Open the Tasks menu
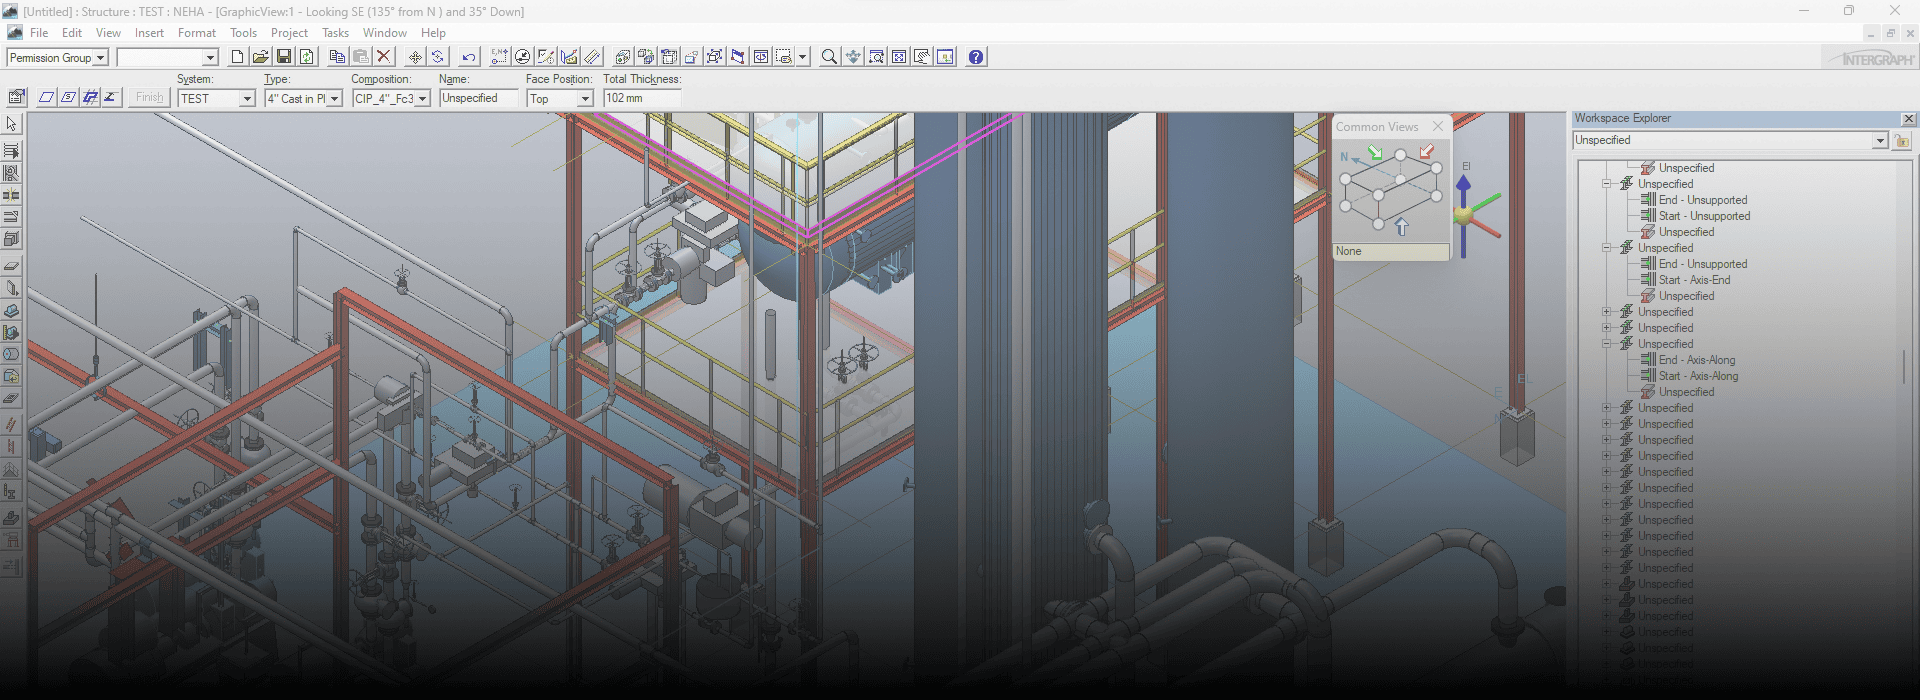The image size is (1920, 700). point(335,33)
